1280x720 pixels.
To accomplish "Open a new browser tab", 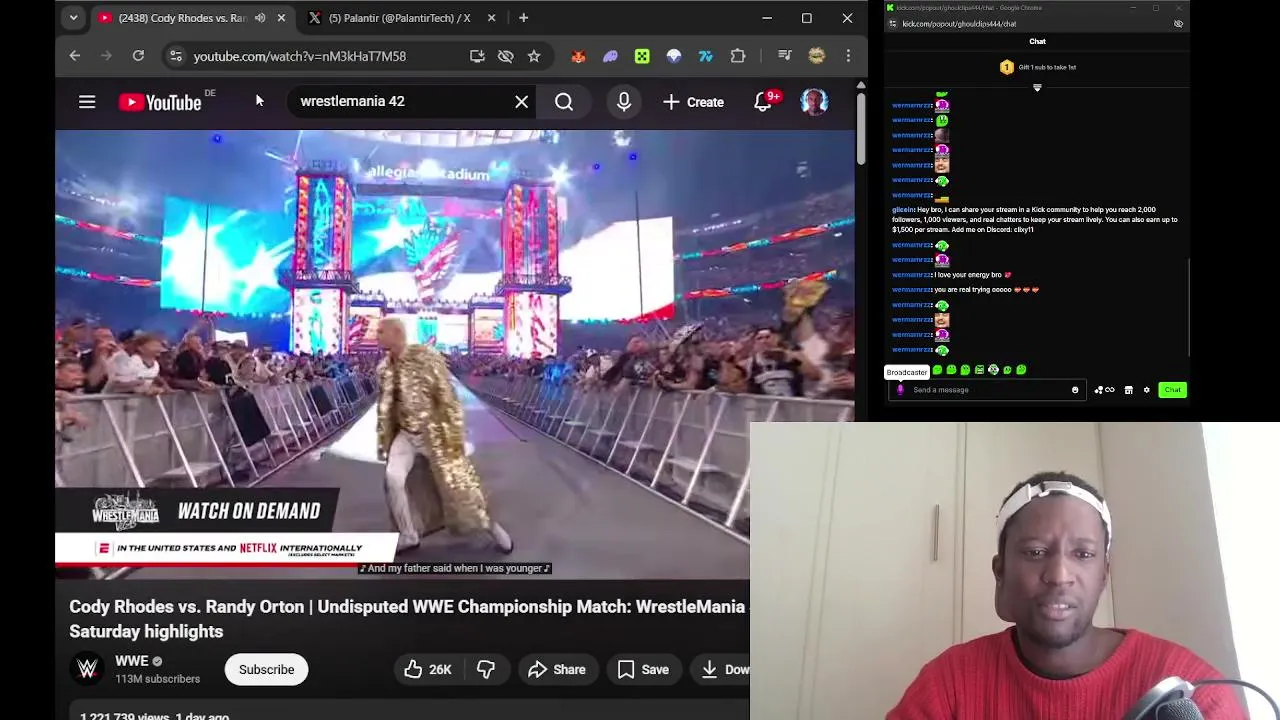I will pos(523,18).
